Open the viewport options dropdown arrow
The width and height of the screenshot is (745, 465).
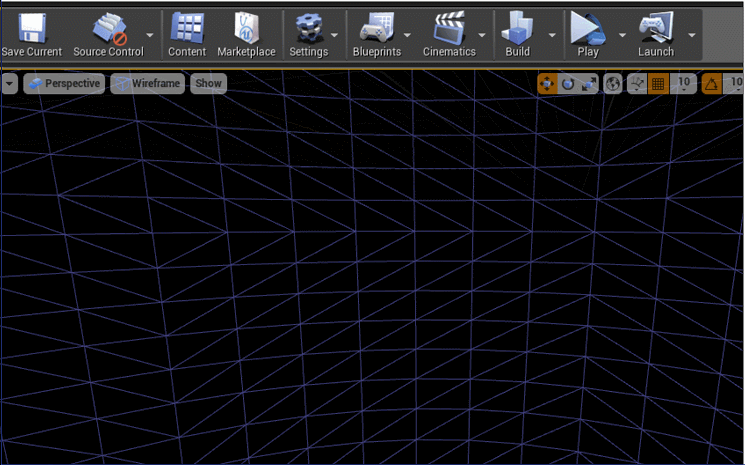pyautogui.click(x=10, y=84)
